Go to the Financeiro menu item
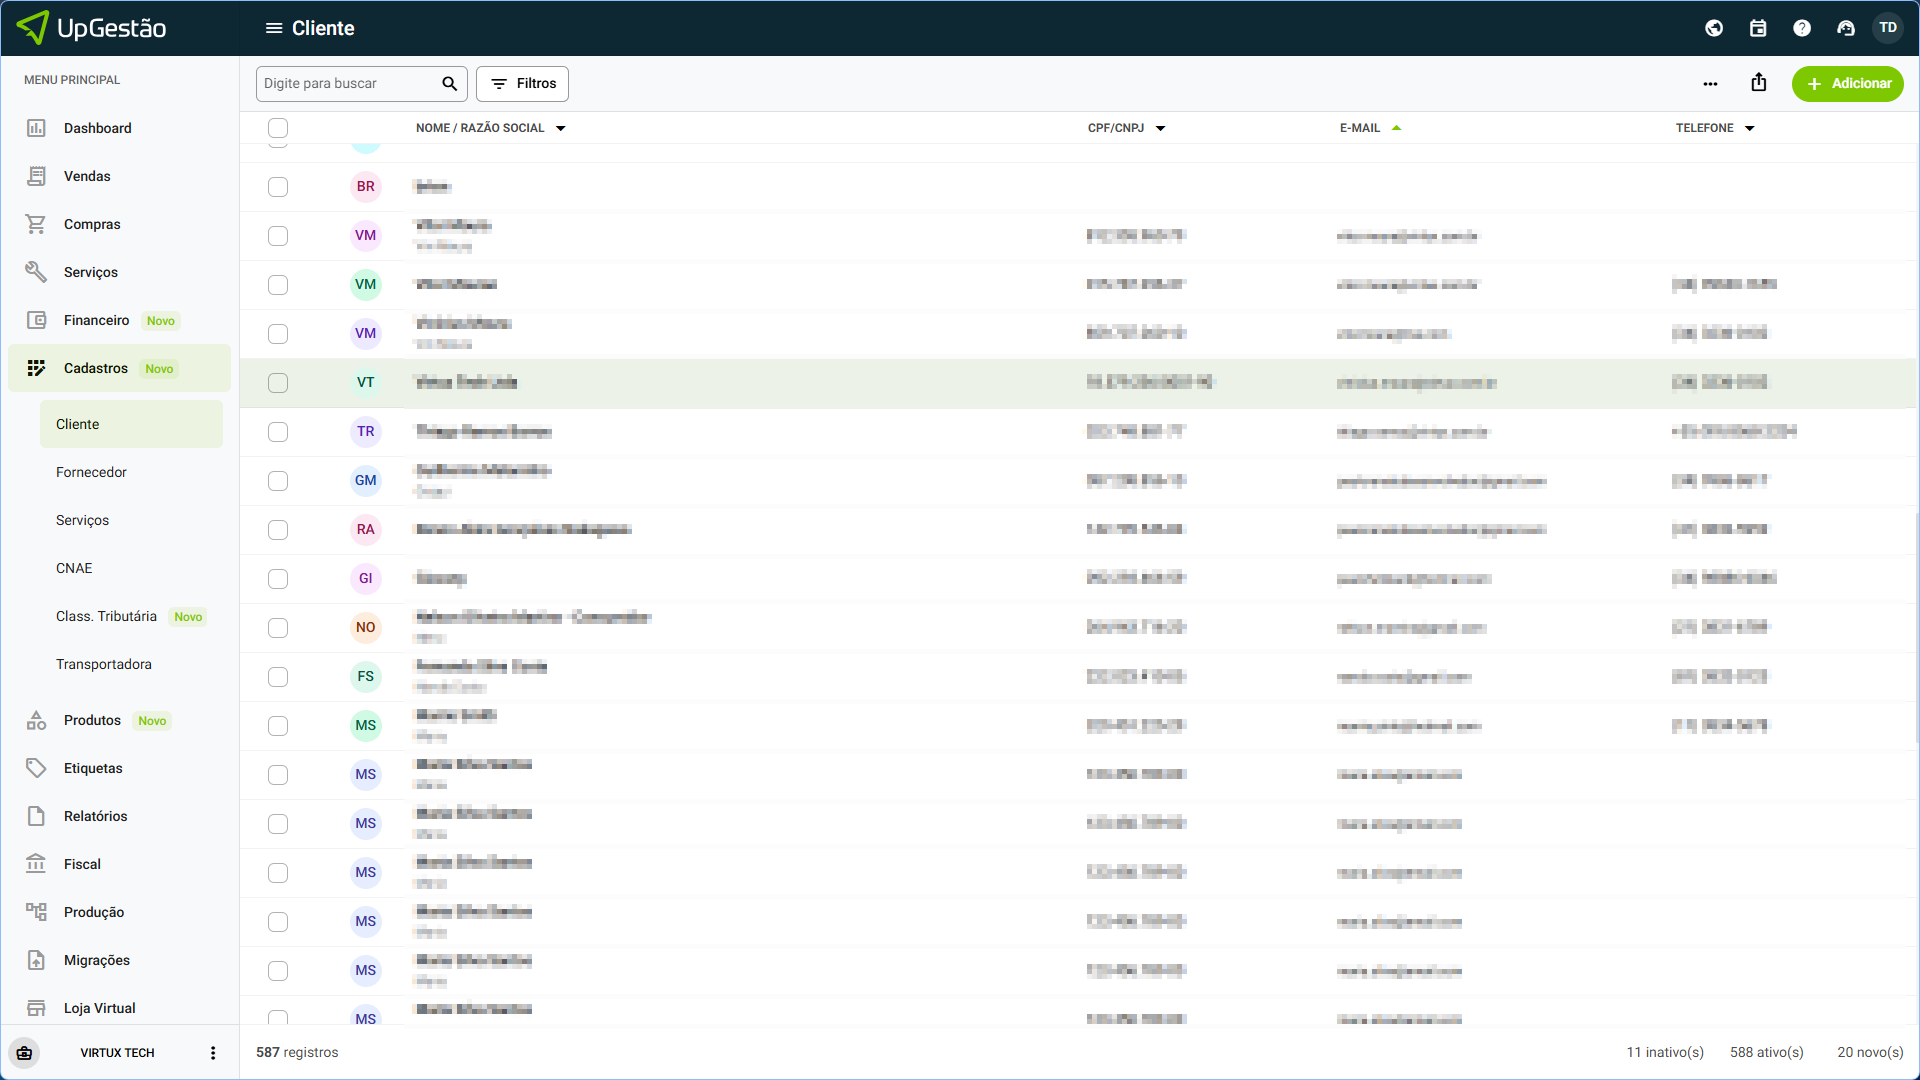Screen dimensions: 1920x1080 96,320
